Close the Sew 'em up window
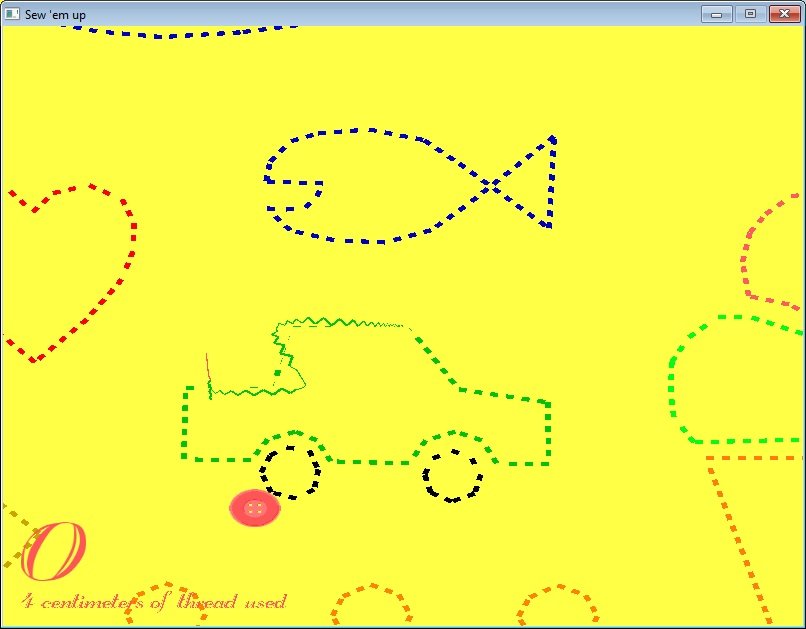Image resolution: width=806 pixels, height=629 pixels. tap(784, 14)
